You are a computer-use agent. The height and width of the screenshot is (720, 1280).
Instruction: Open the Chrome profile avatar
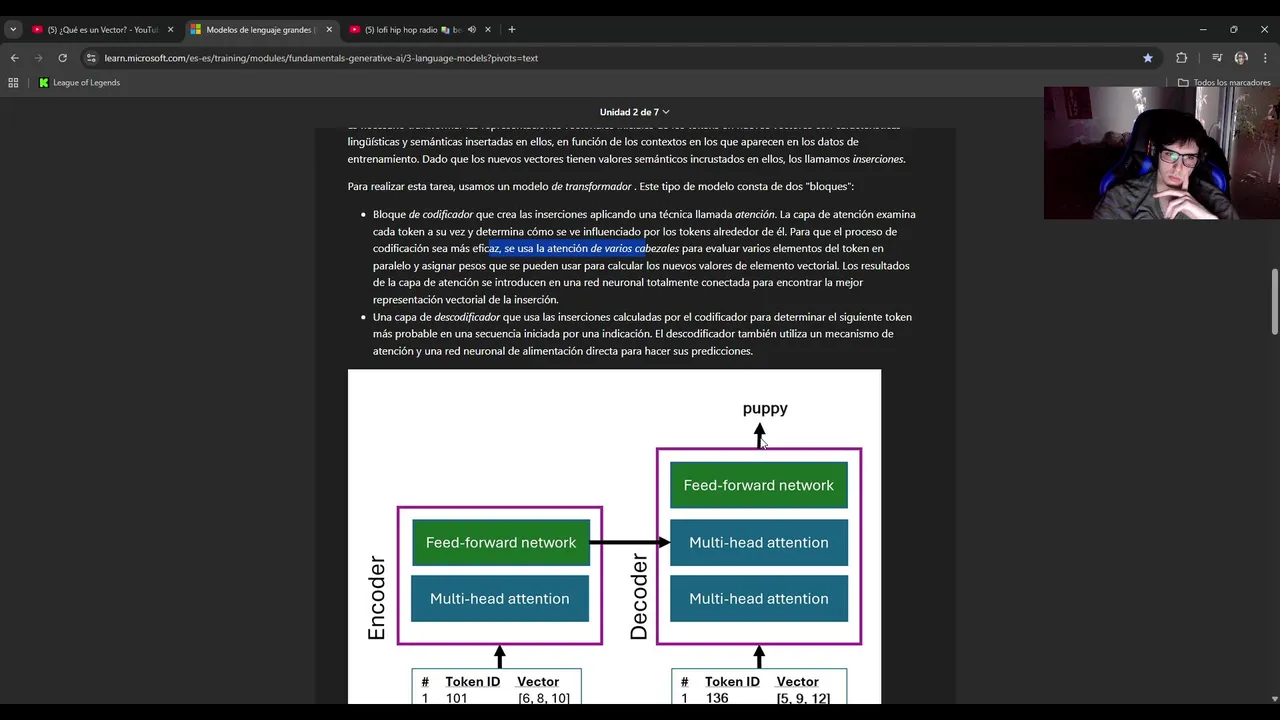[x=1241, y=58]
